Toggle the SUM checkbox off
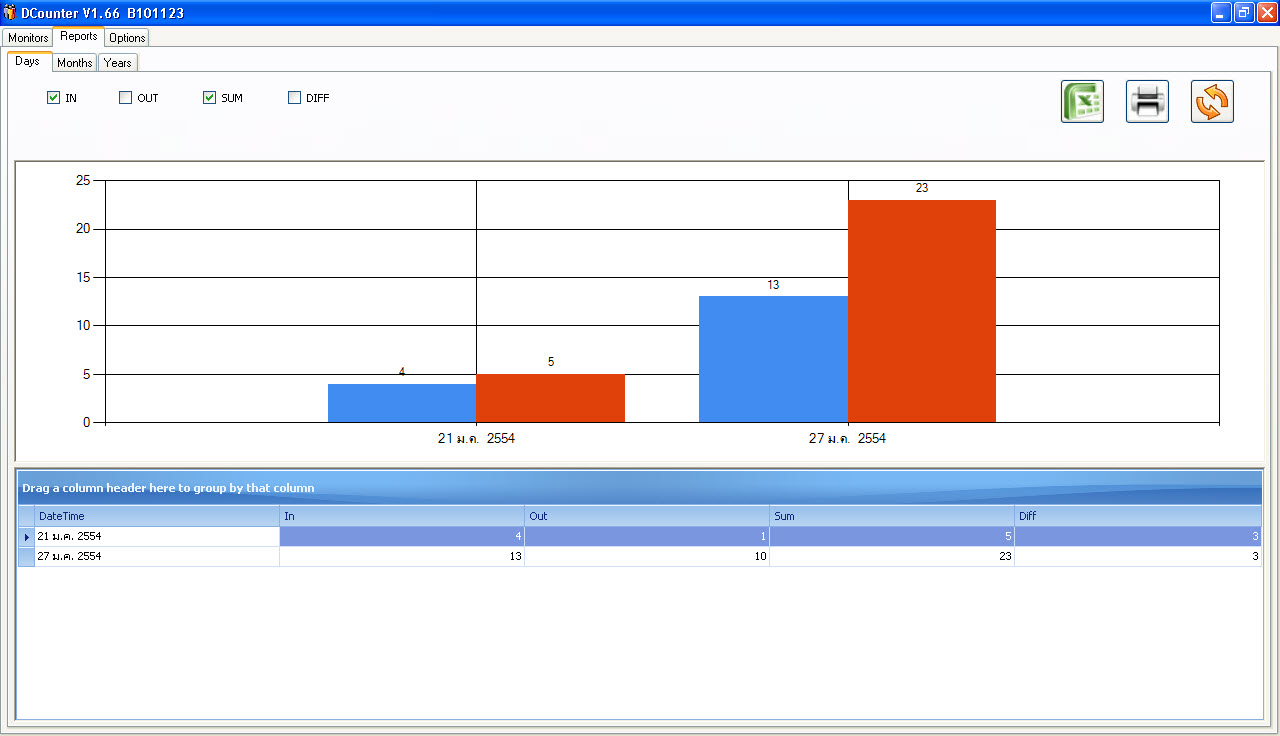The width and height of the screenshot is (1280, 736). pos(210,98)
